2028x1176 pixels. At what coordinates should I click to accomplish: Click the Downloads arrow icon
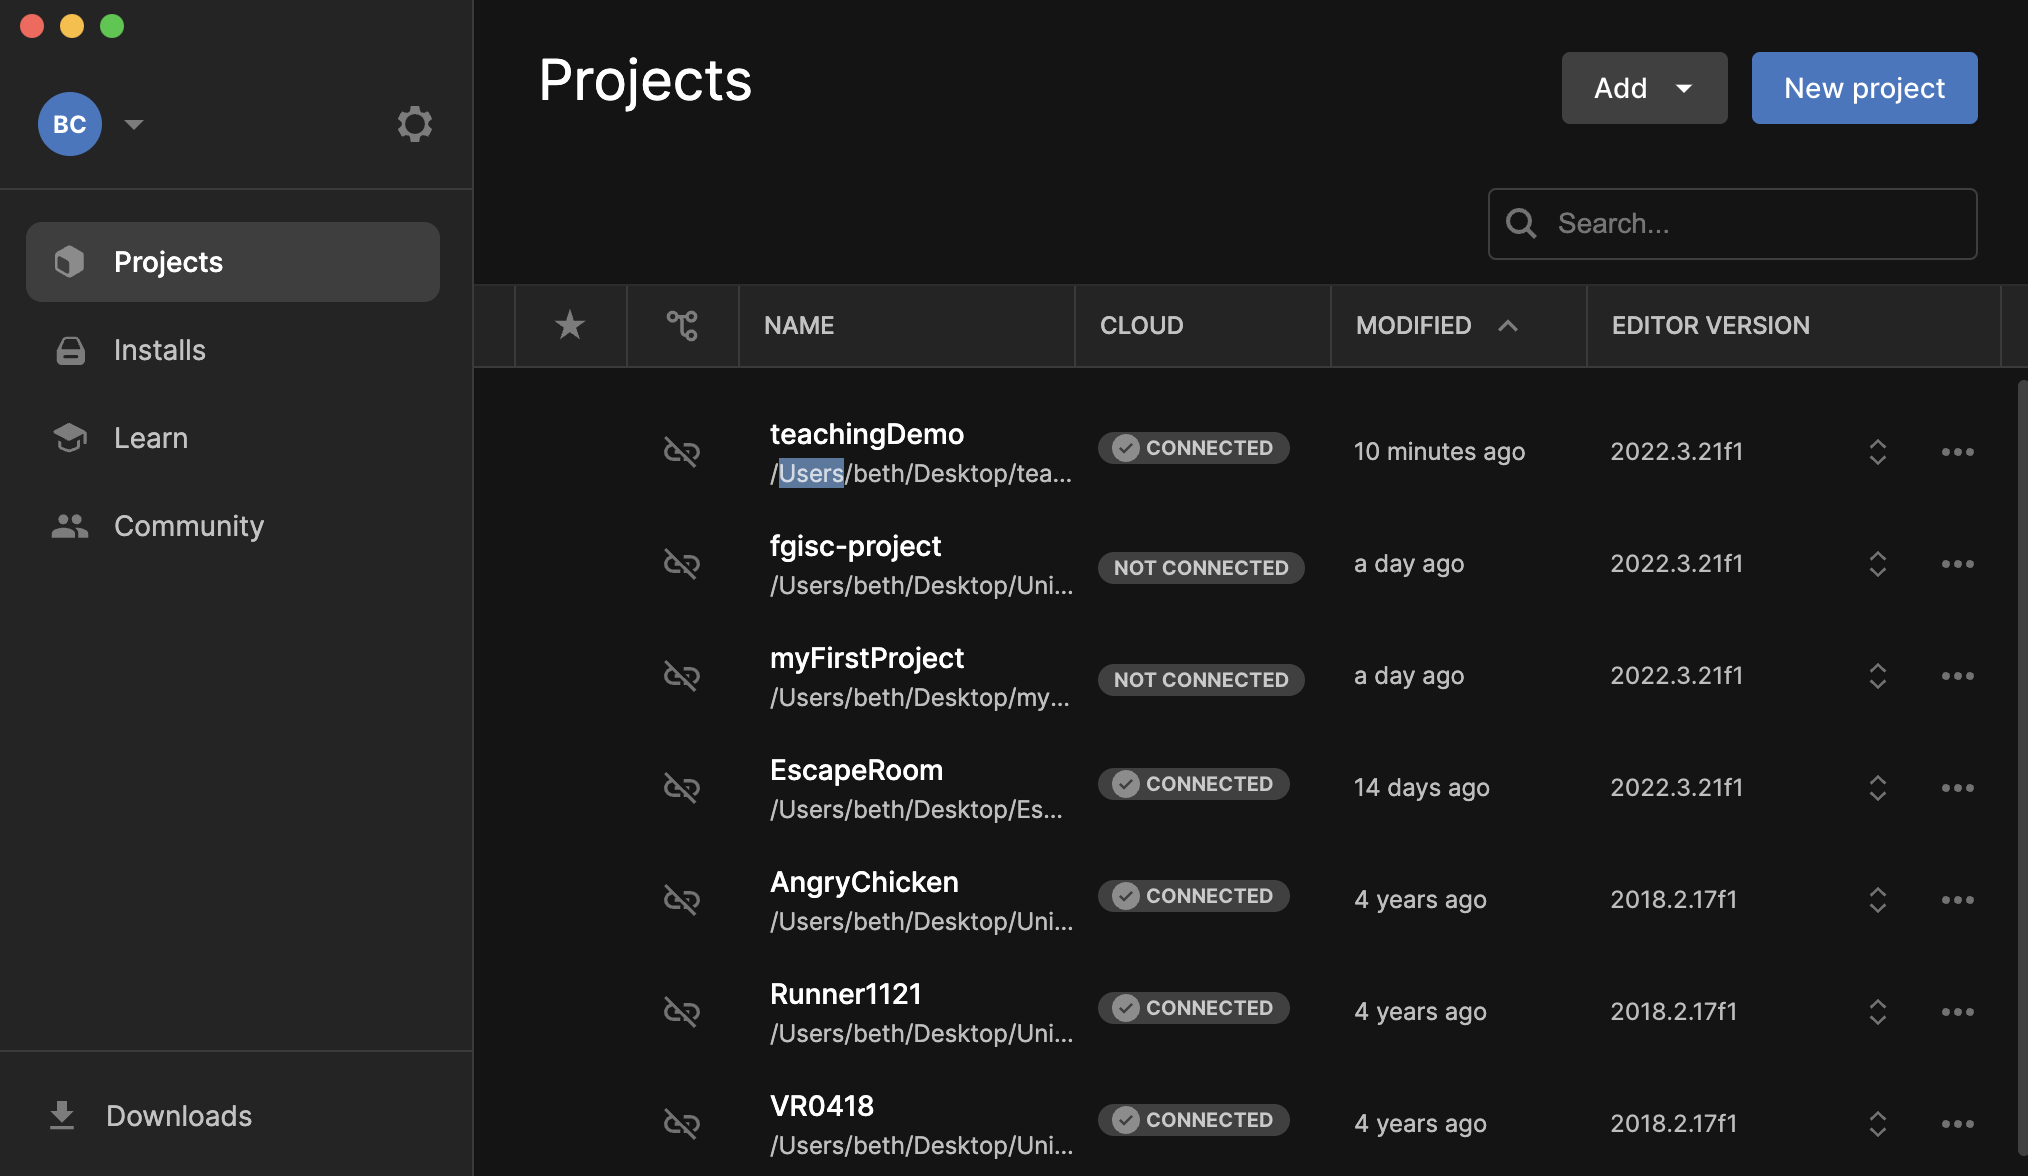click(x=62, y=1115)
